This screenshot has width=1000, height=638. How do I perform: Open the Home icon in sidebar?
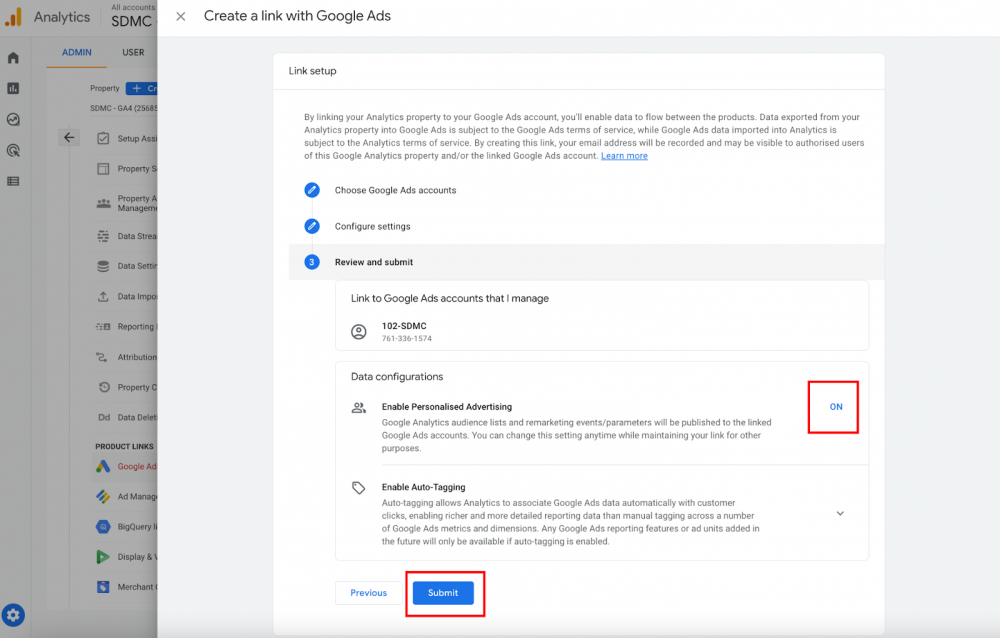pos(13,58)
